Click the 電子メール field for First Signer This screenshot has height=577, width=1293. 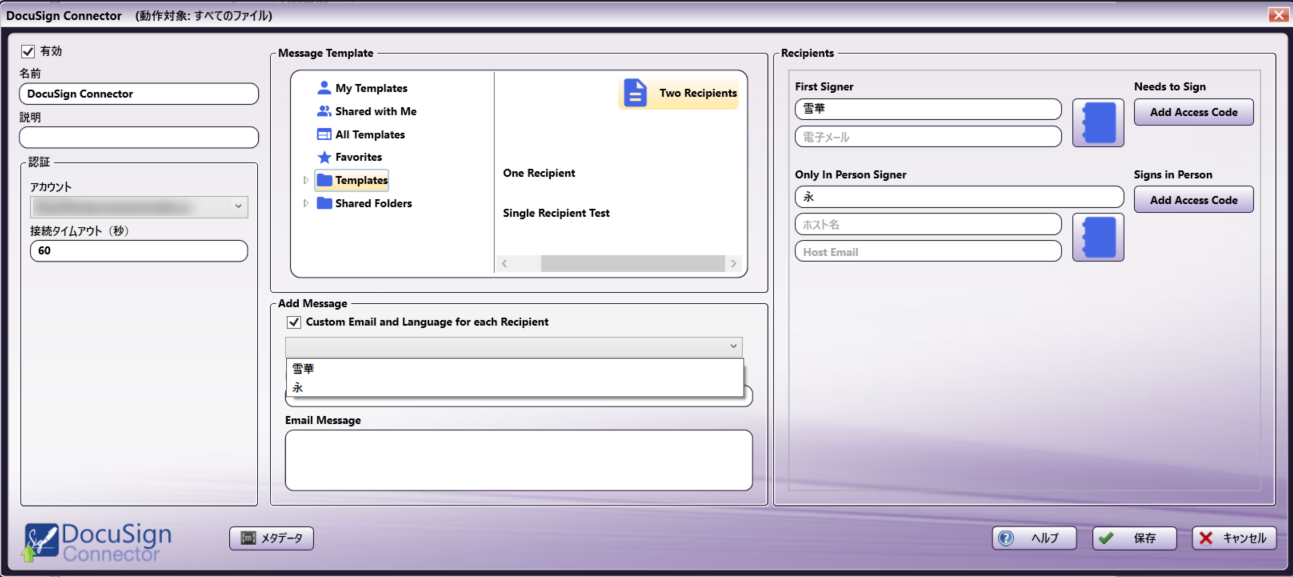tap(928, 137)
